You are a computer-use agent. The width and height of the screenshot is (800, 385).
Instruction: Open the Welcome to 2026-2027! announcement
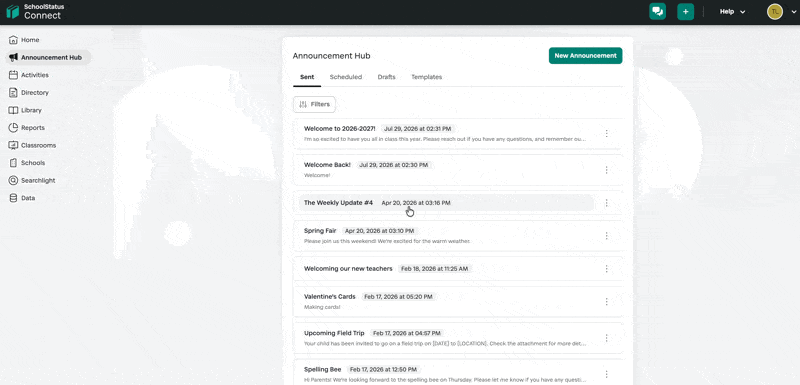(458, 134)
